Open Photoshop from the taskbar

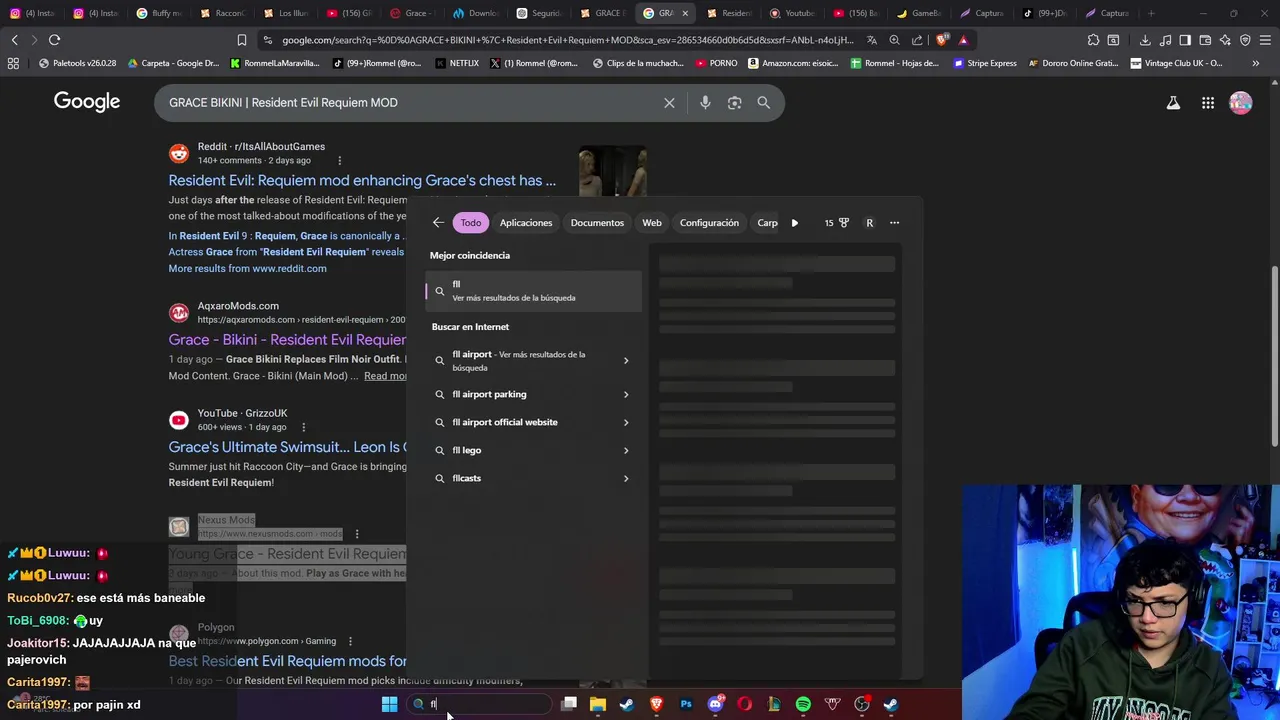pyautogui.click(x=686, y=704)
